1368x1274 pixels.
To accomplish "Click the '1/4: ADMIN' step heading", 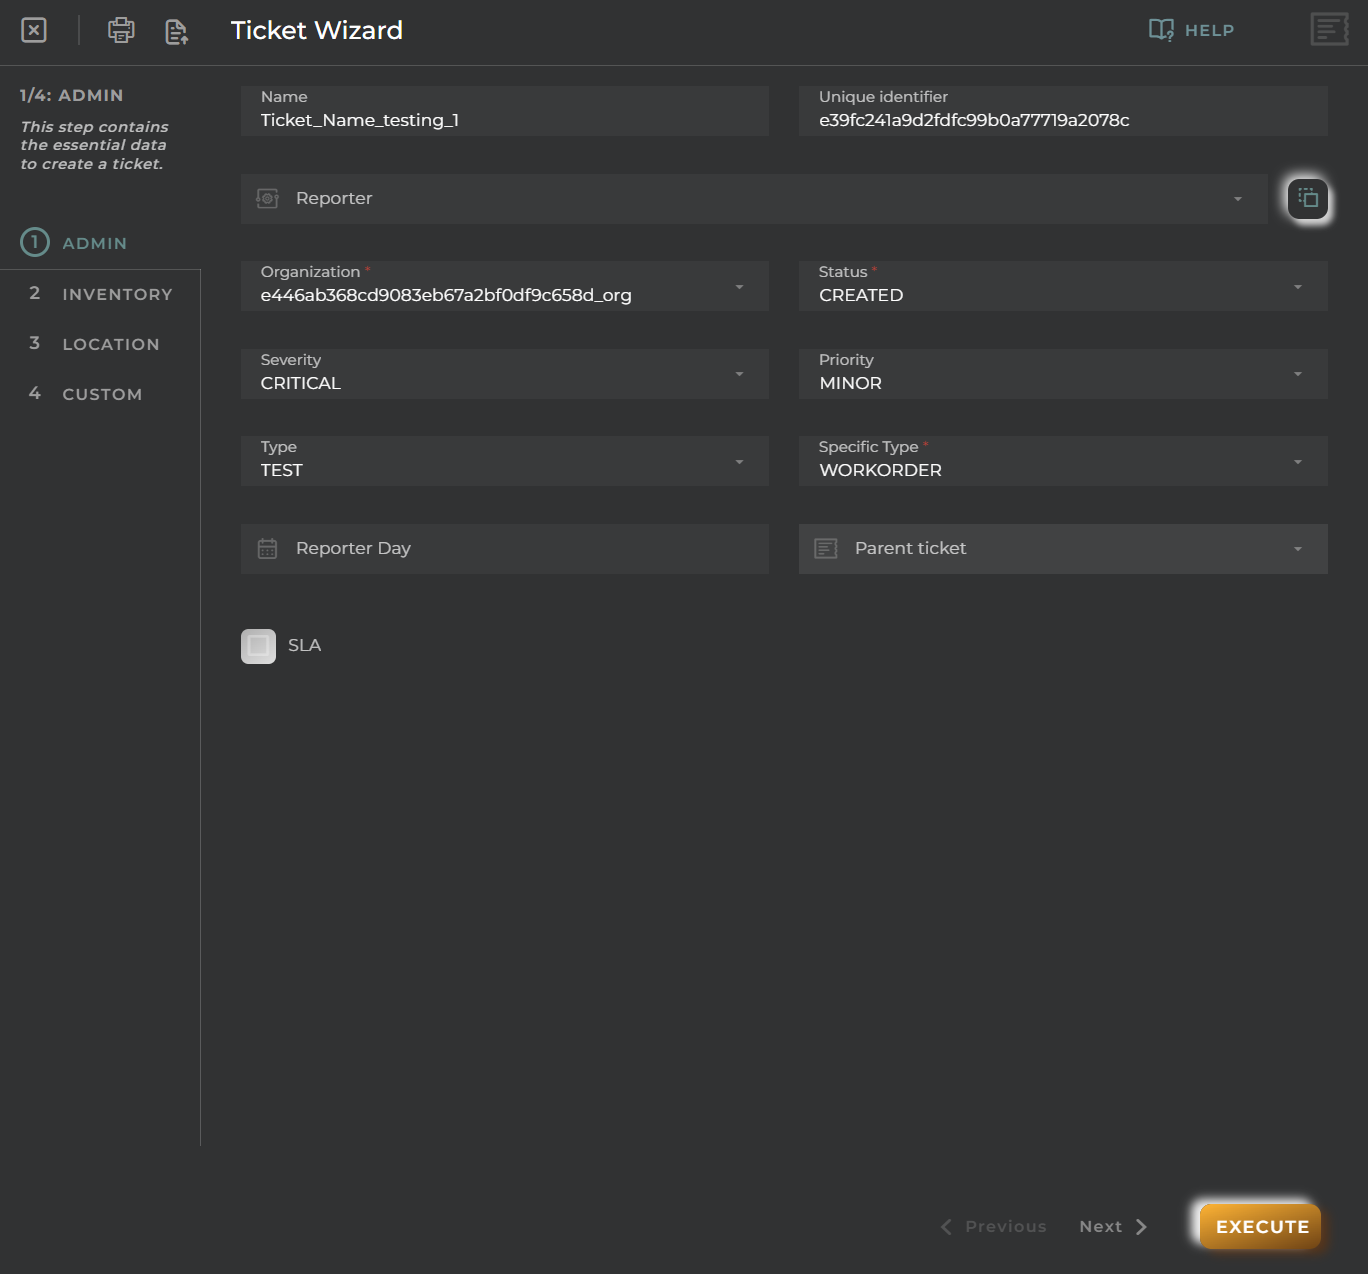I will coord(72,95).
